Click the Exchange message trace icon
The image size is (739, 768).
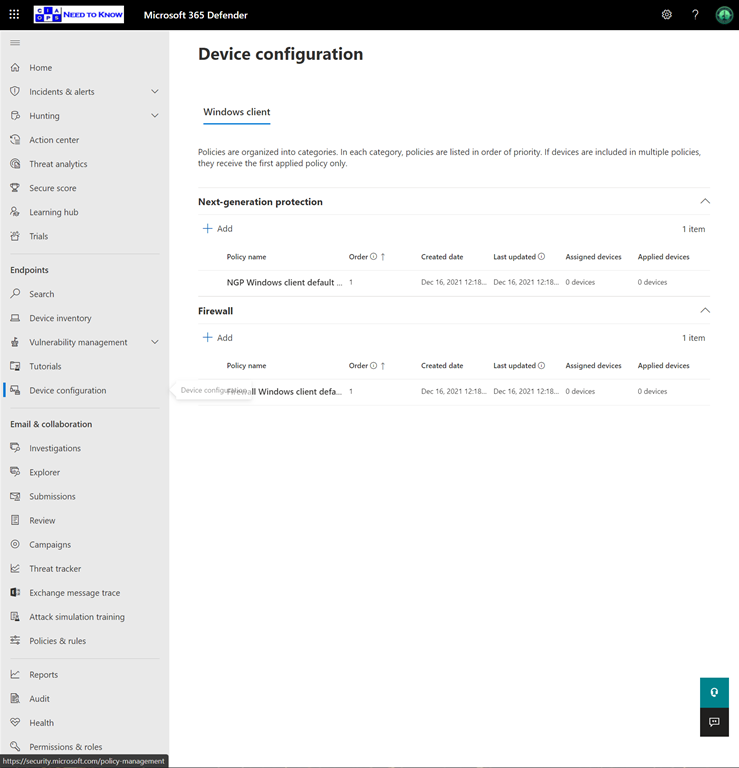click(15, 593)
